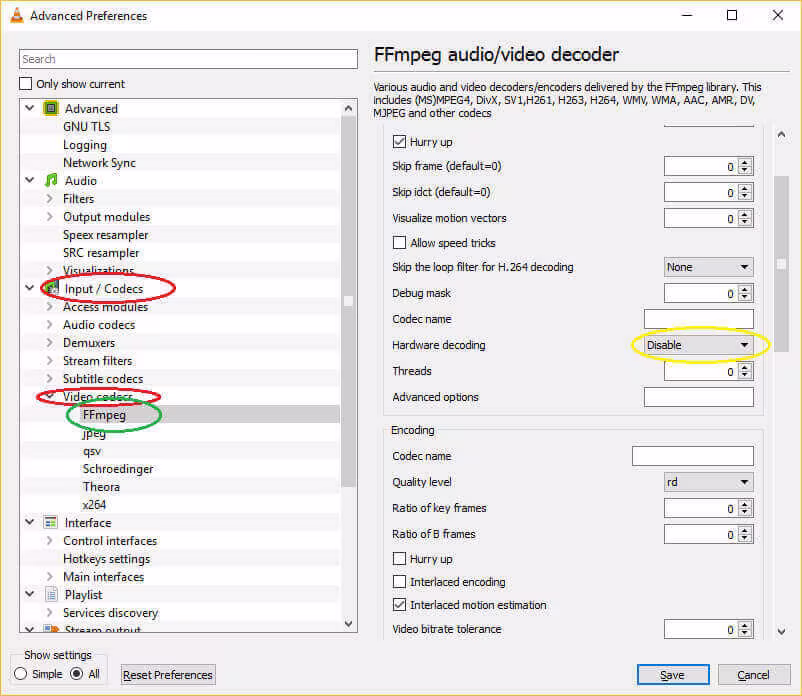The height and width of the screenshot is (696, 802).
Task: Select Schroedinger codec entry
Action: click(118, 469)
